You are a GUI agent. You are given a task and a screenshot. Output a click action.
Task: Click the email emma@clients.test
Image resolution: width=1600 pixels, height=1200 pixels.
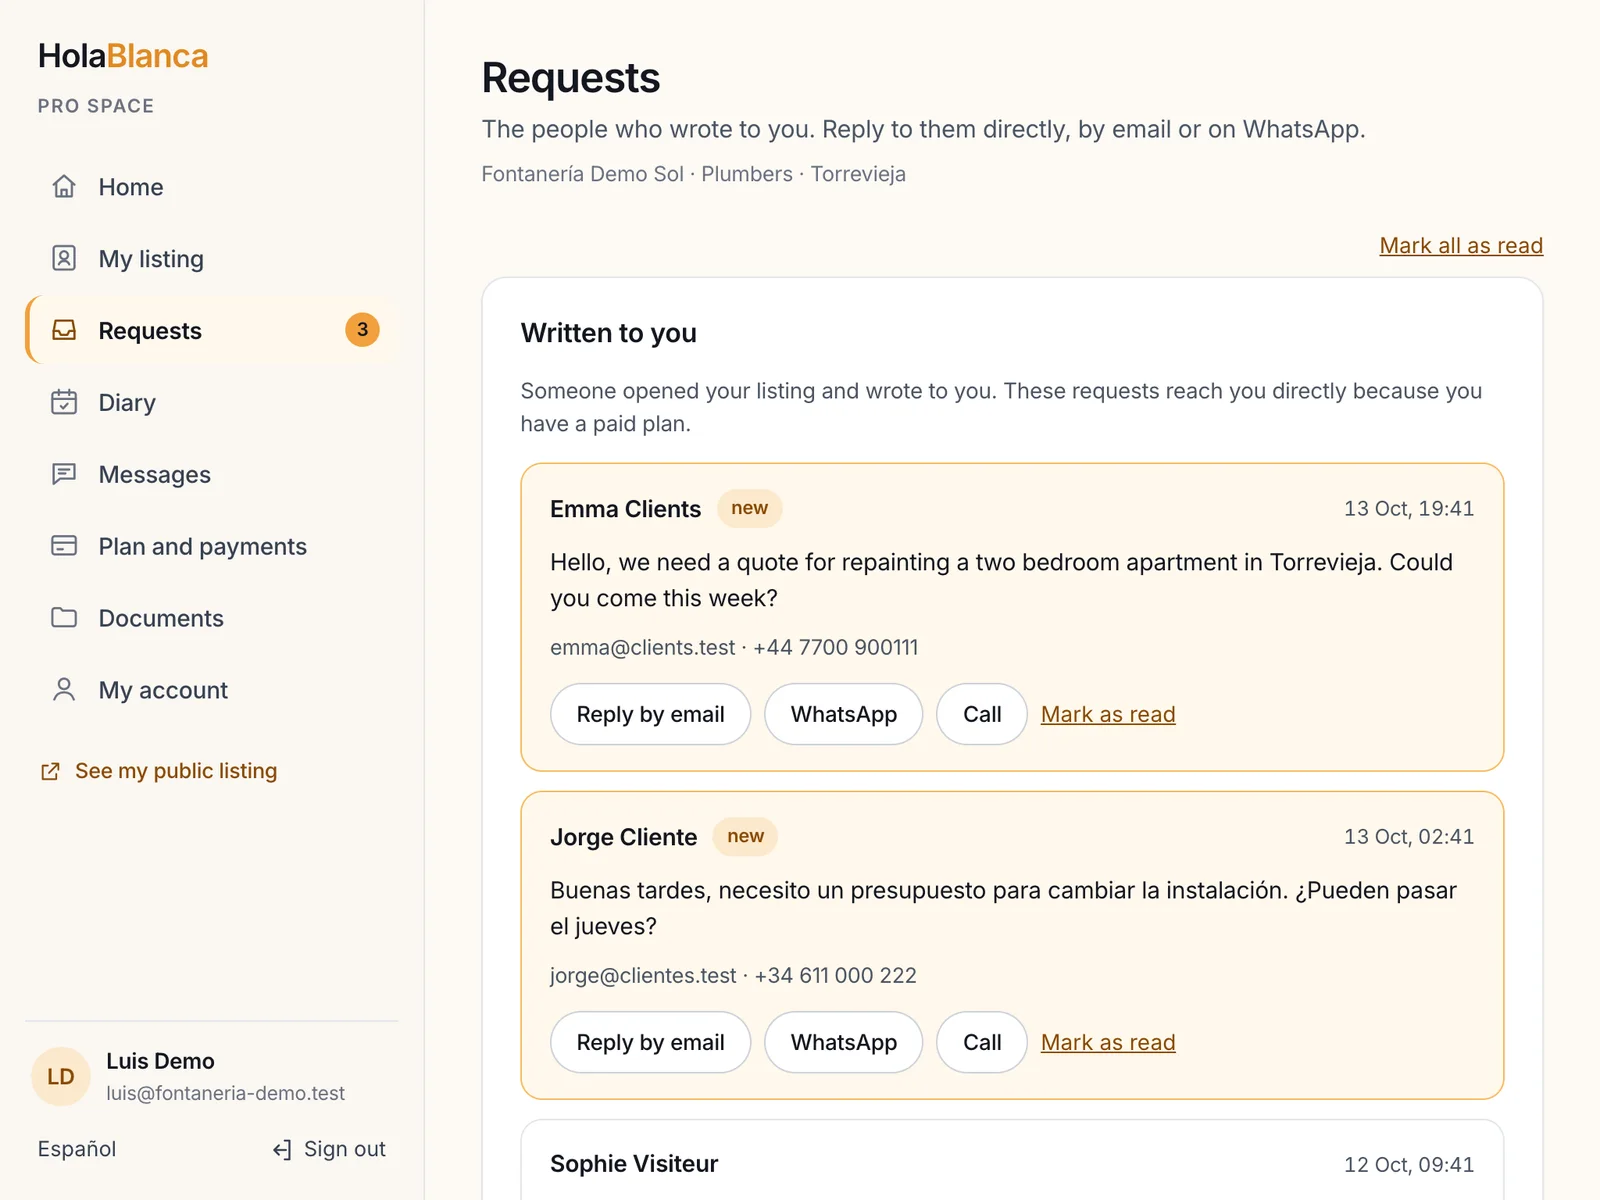[x=643, y=648]
